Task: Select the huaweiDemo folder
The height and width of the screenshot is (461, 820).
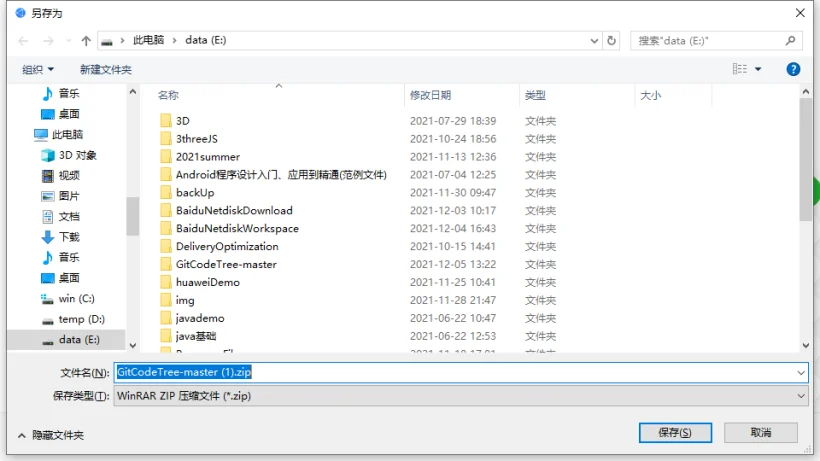Action: pos(200,282)
